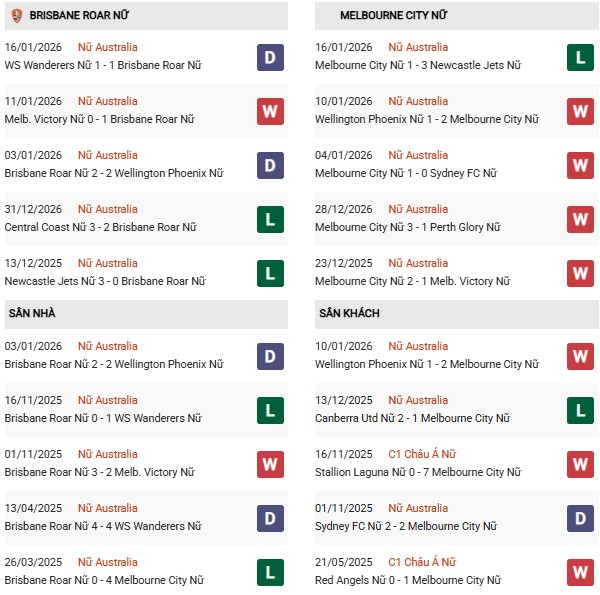This screenshot has height=595, width=600.
Task: Open match Newcastle Jets Nữ 3-0 Brisbane Roar Nữ
Action: [x=105, y=281]
